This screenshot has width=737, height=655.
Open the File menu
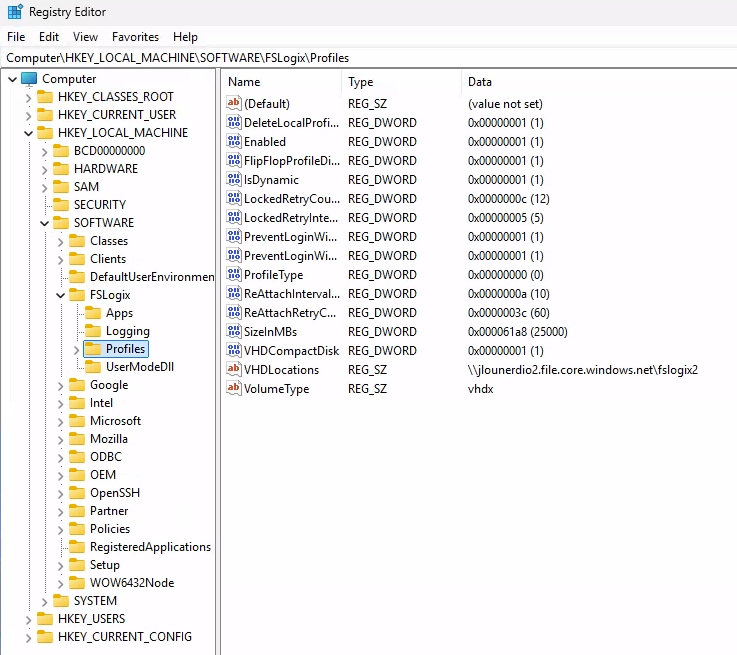point(16,37)
